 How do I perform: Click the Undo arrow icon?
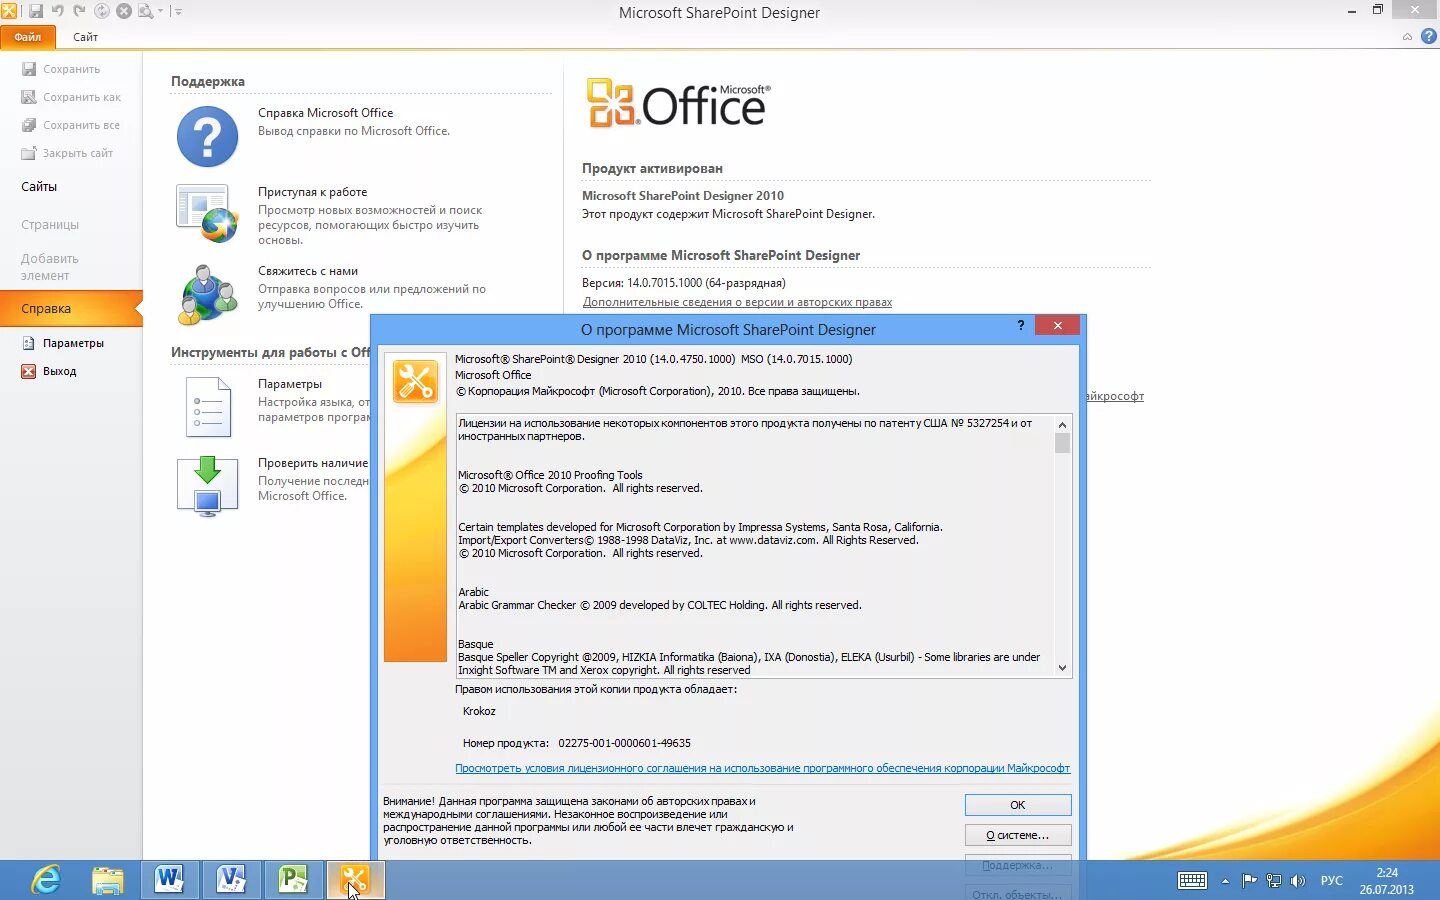tap(58, 10)
